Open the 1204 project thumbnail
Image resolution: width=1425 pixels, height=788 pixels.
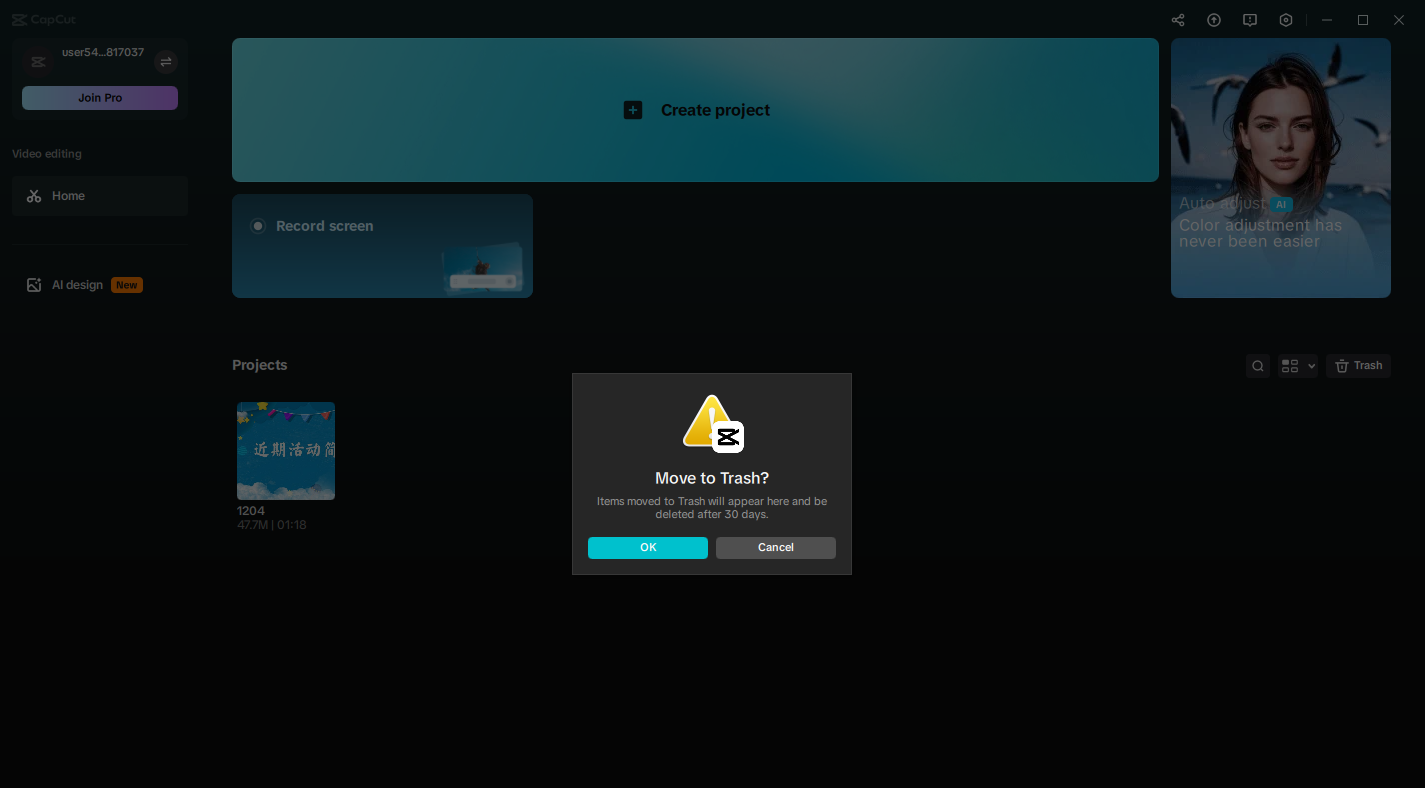tap(286, 451)
